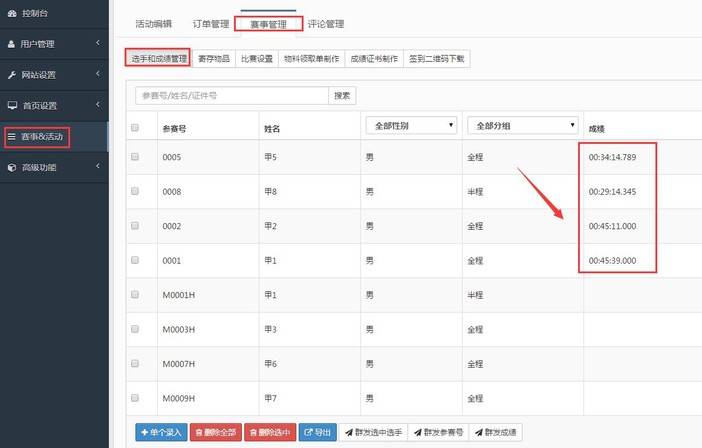The width and height of the screenshot is (702, 448).
Task: Expand the 用户管理 sidebar chevron
Action: (x=97, y=44)
